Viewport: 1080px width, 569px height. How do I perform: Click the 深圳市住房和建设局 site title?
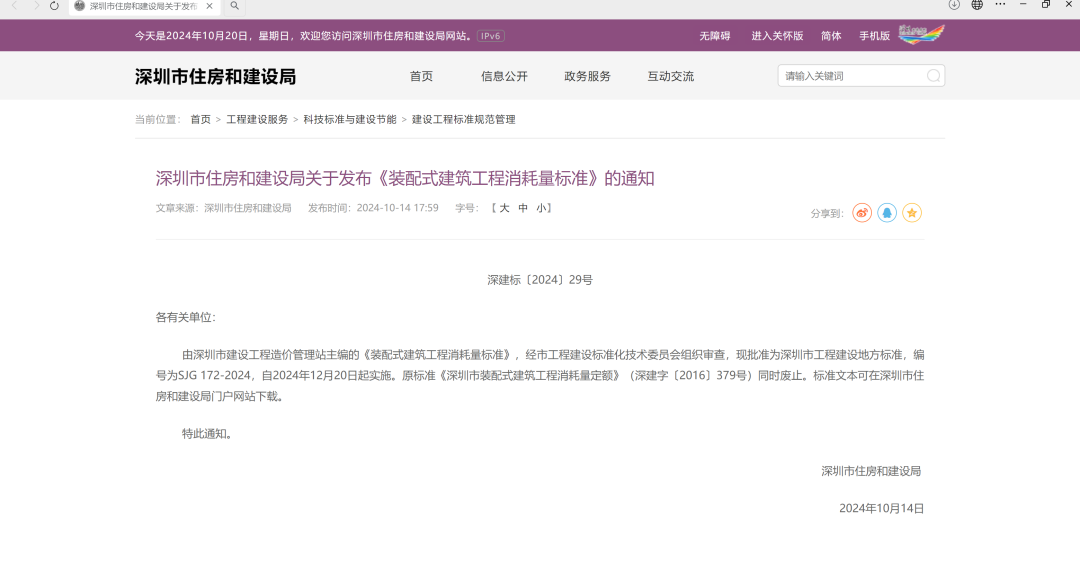[x=216, y=76]
